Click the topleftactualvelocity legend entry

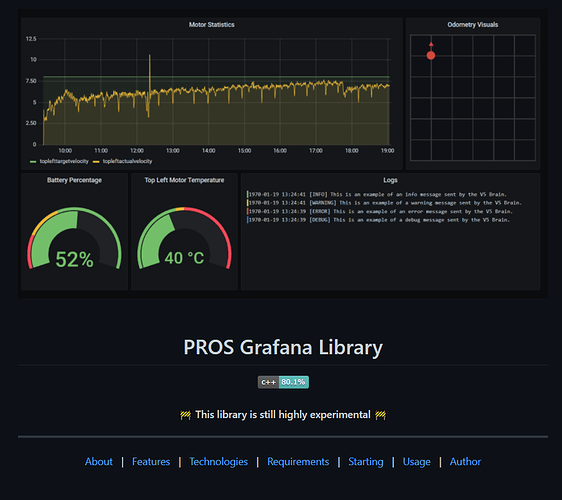(123, 161)
